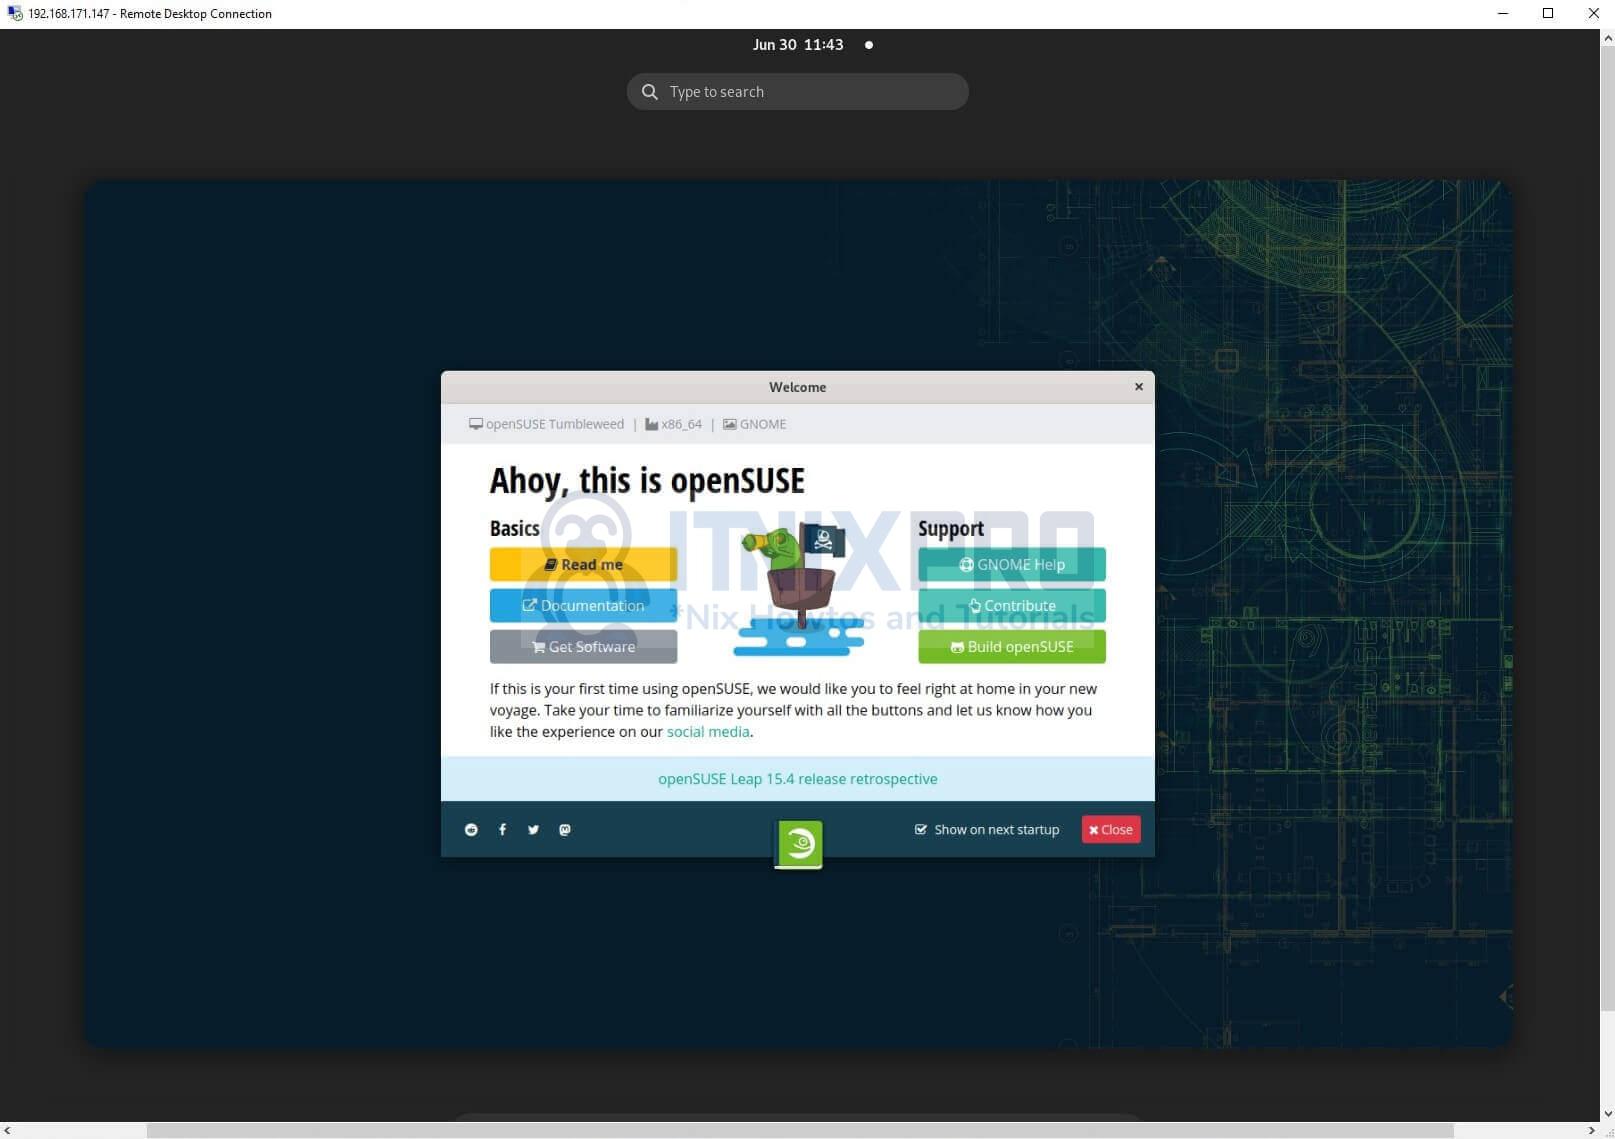The width and height of the screenshot is (1615, 1139).
Task: Click Get Software
Action: (x=583, y=646)
